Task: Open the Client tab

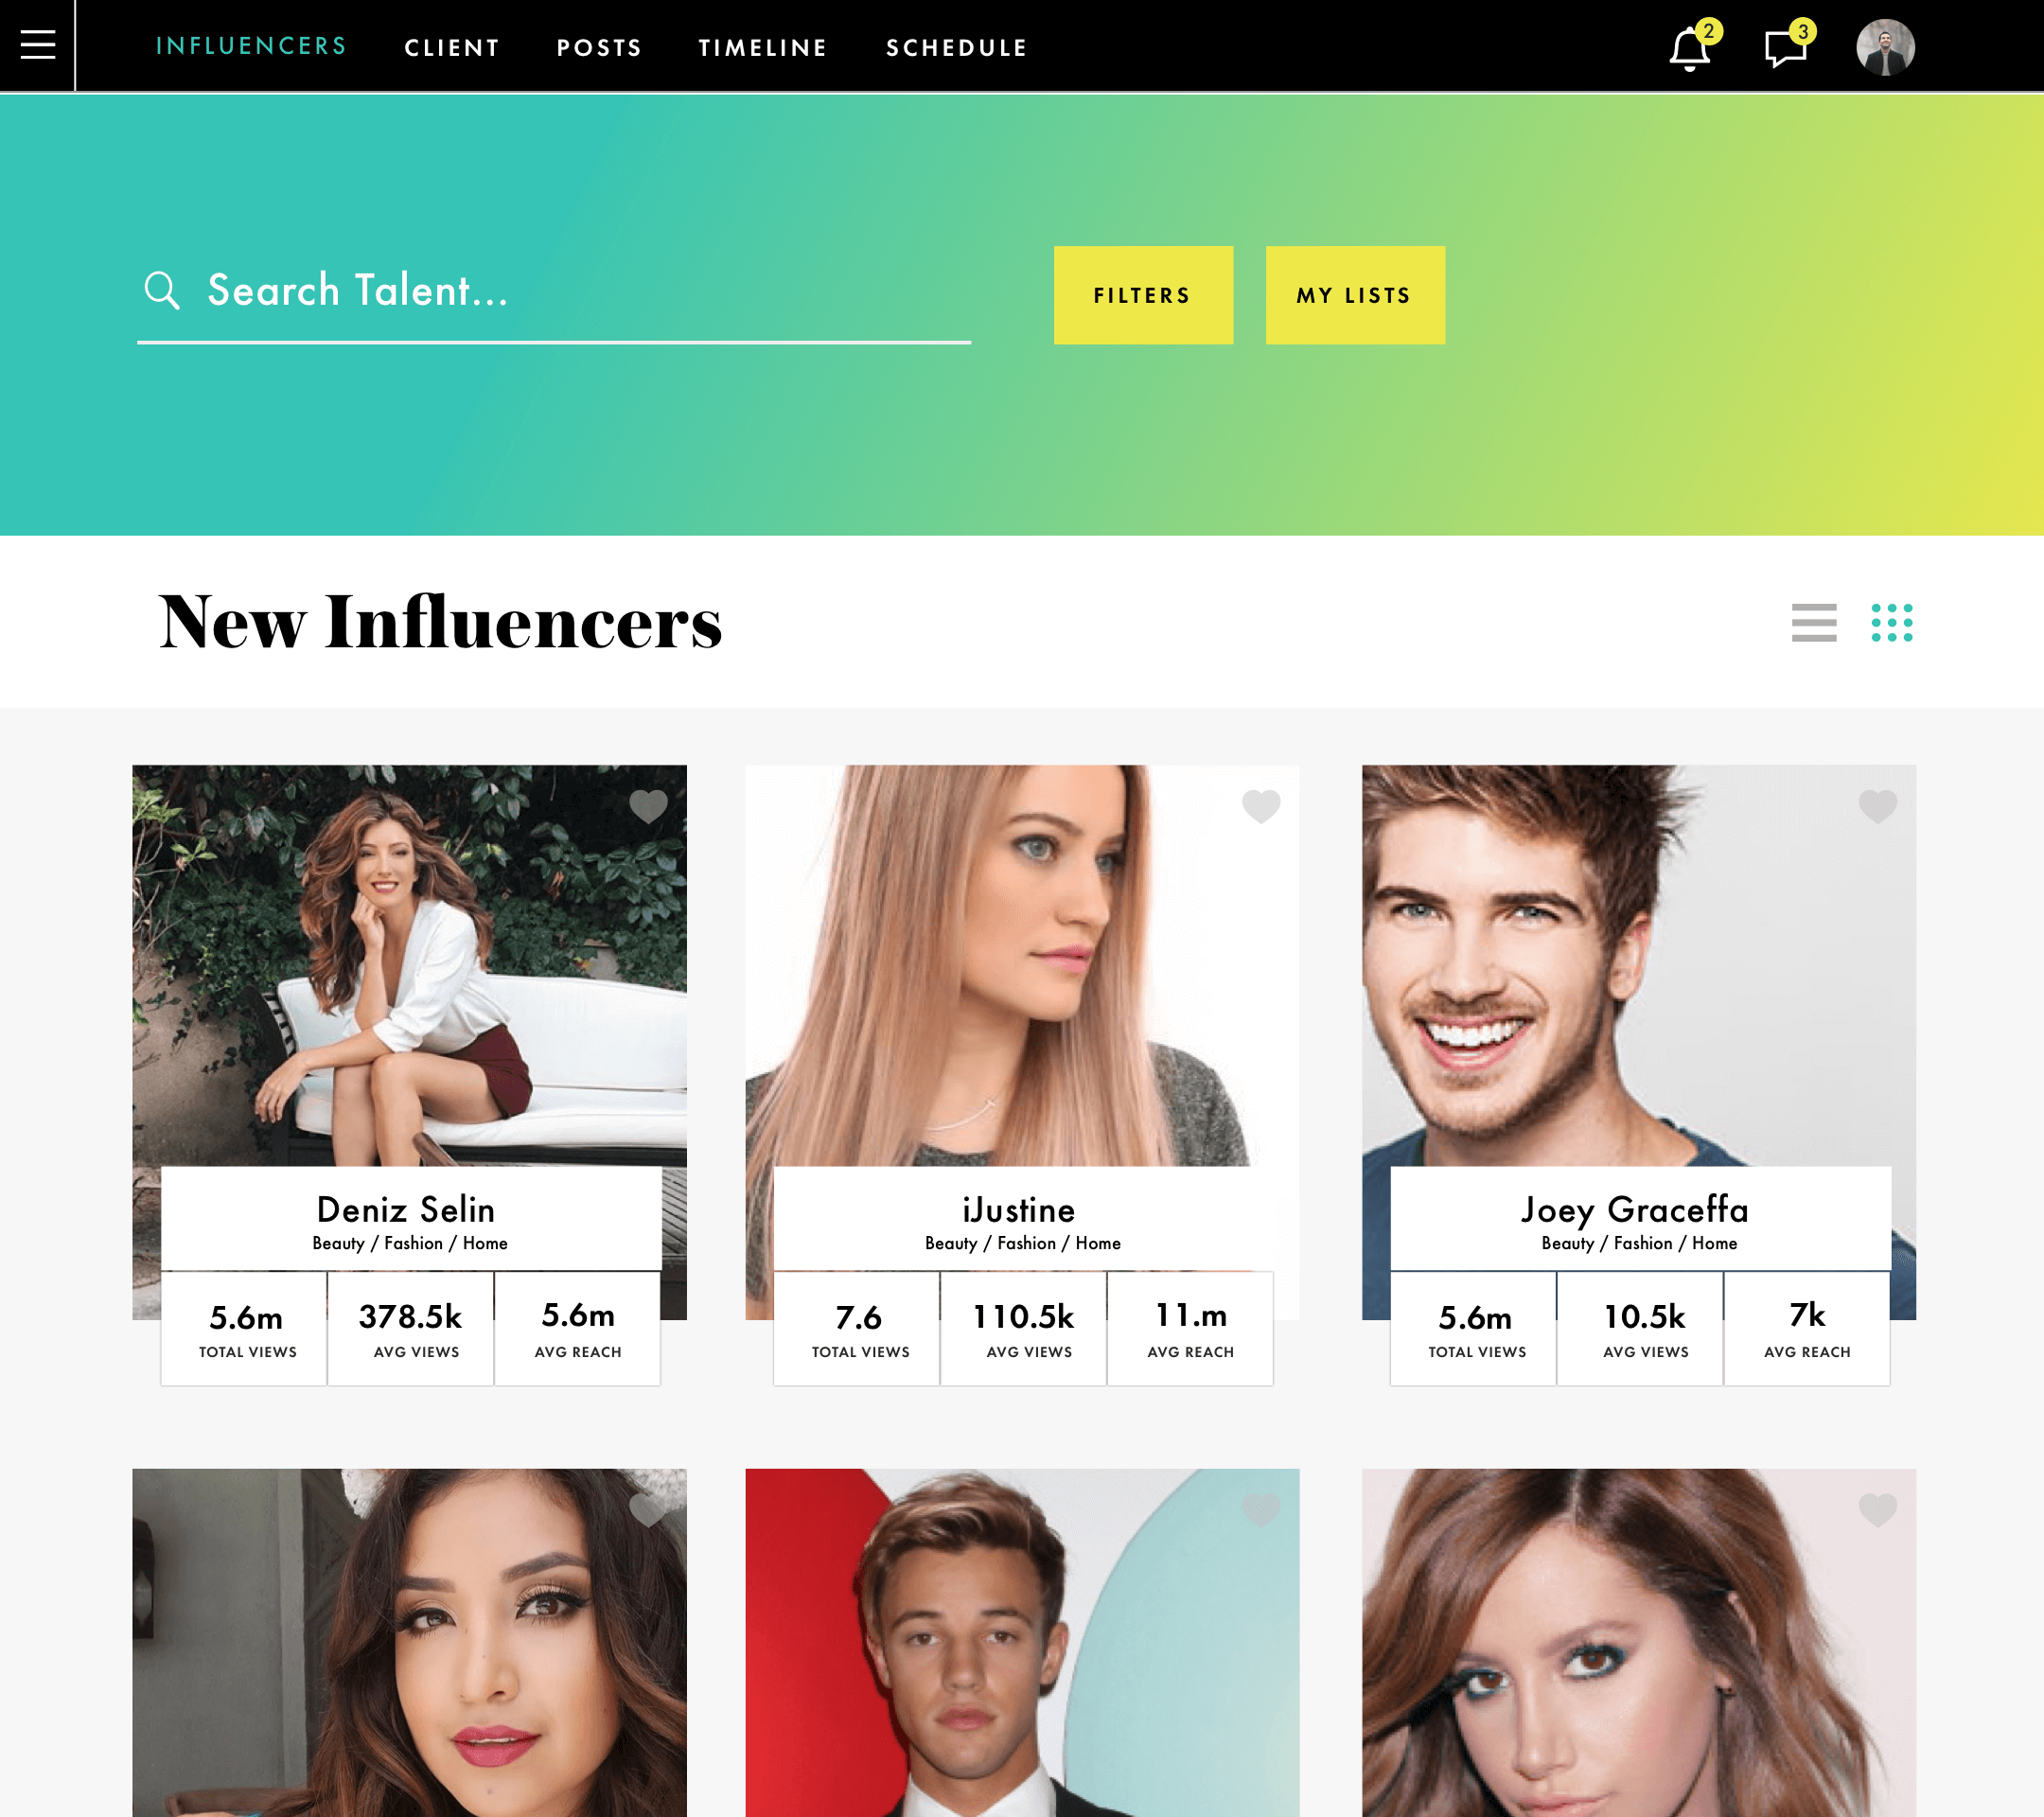Action: pyautogui.click(x=452, y=48)
